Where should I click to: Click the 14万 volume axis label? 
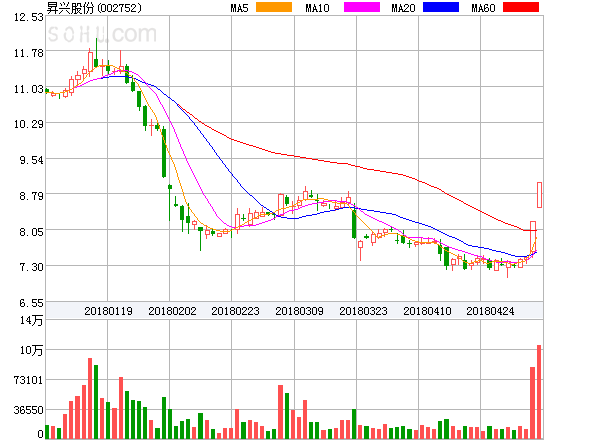point(31,320)
